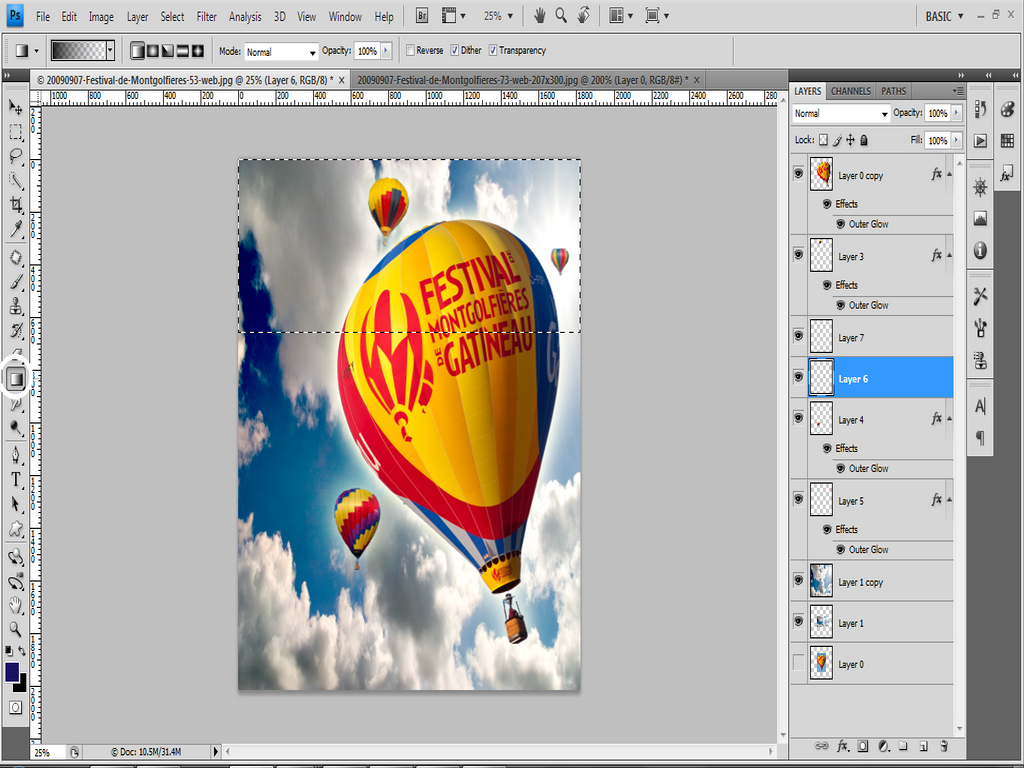The image size is (1024, 768).
Task: Open the gradient preview editor
Action: click(x=78, y=50)
